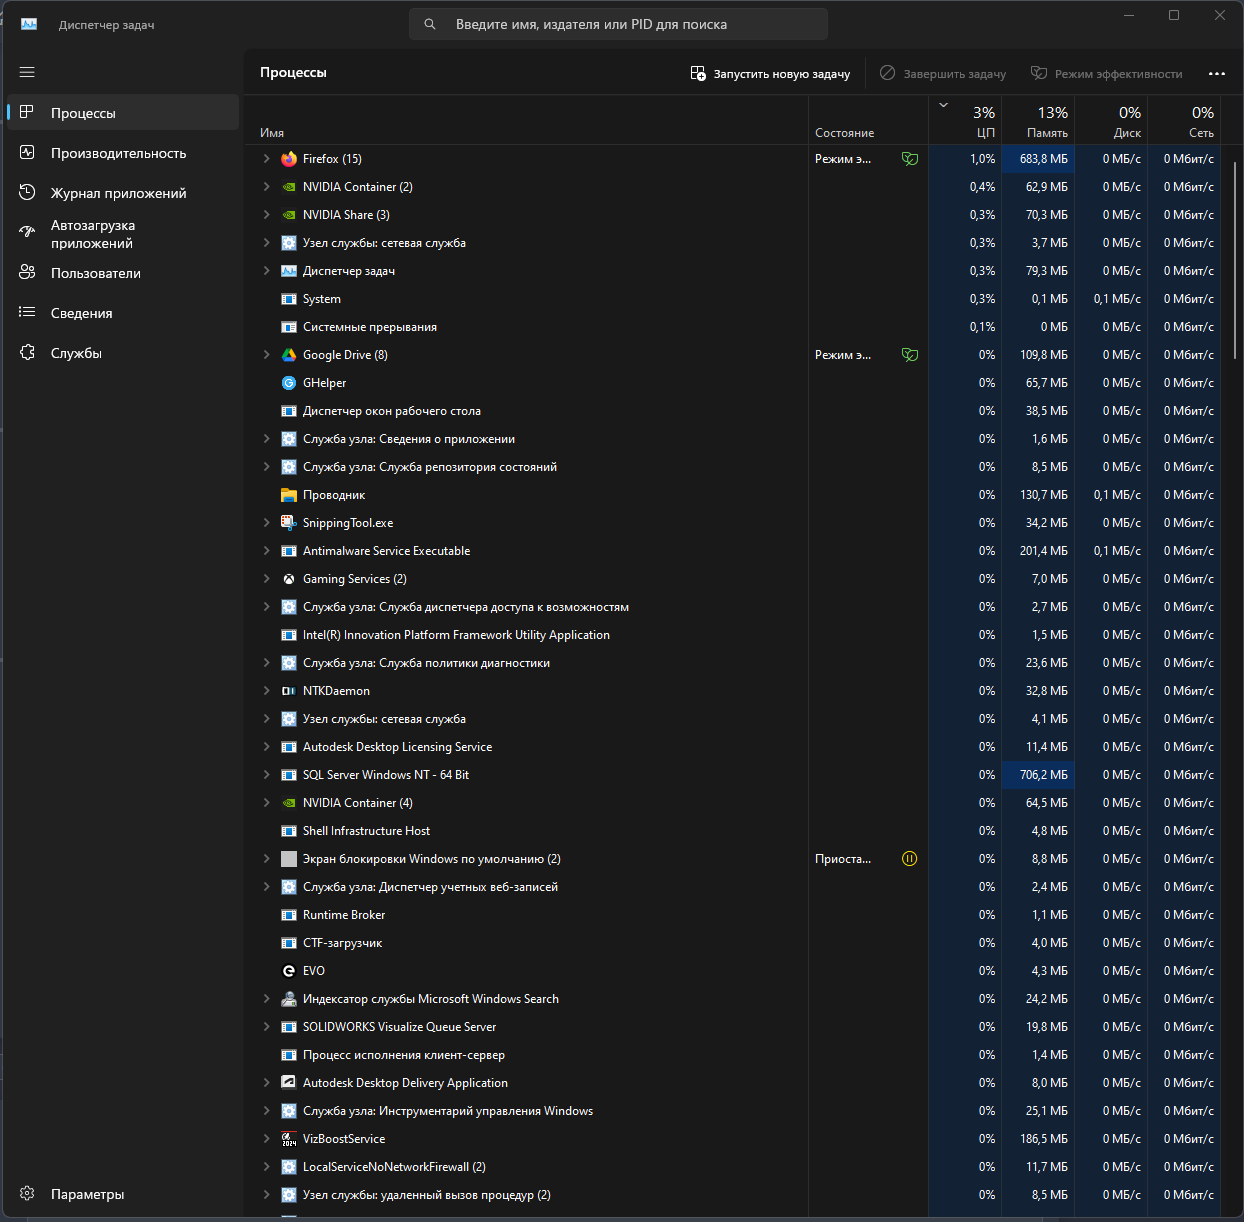
Task: Click the Google Drive process icon
Action: pyautogui.click(x=289, y=355)
